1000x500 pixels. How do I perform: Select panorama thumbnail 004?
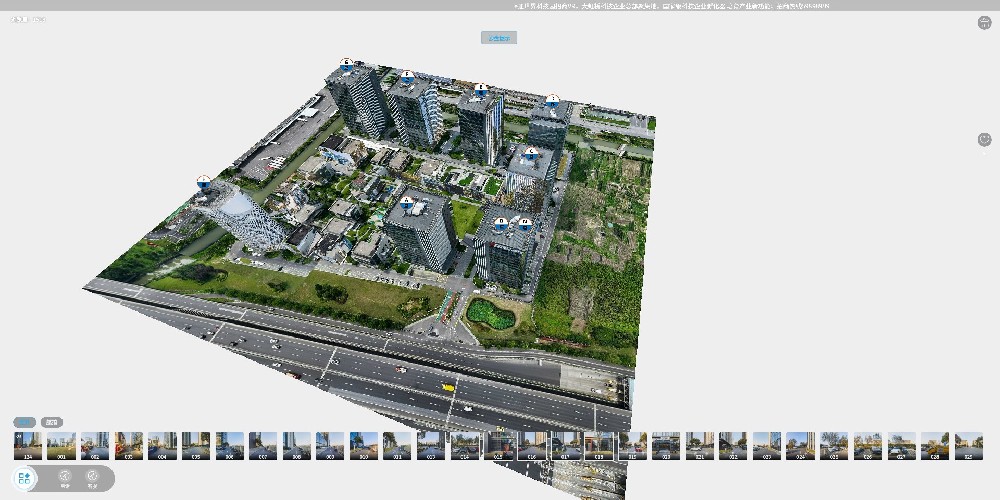coord(162,446)
